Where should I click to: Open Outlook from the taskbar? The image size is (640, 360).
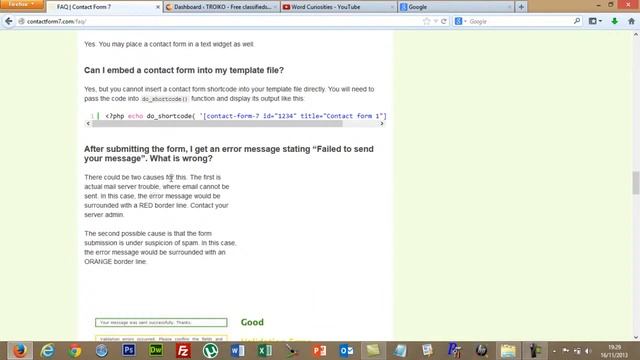[x=346, y=351]
